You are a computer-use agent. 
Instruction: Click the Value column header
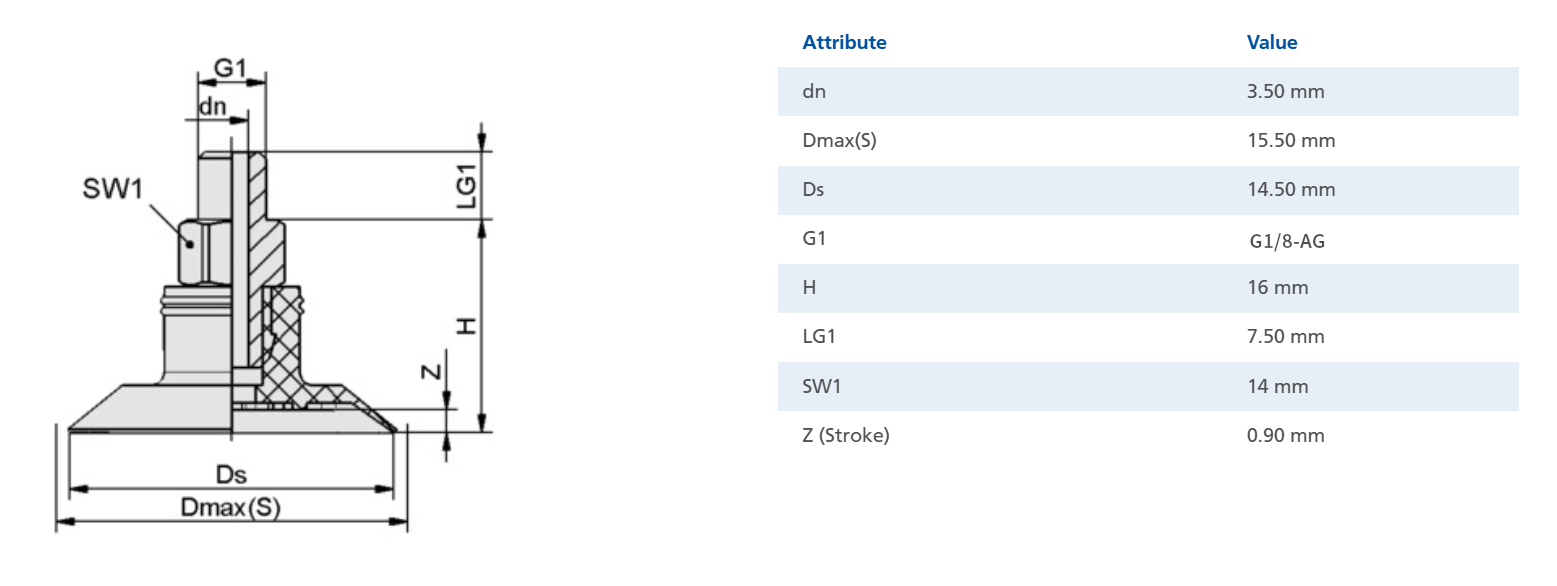point(1271,42)
